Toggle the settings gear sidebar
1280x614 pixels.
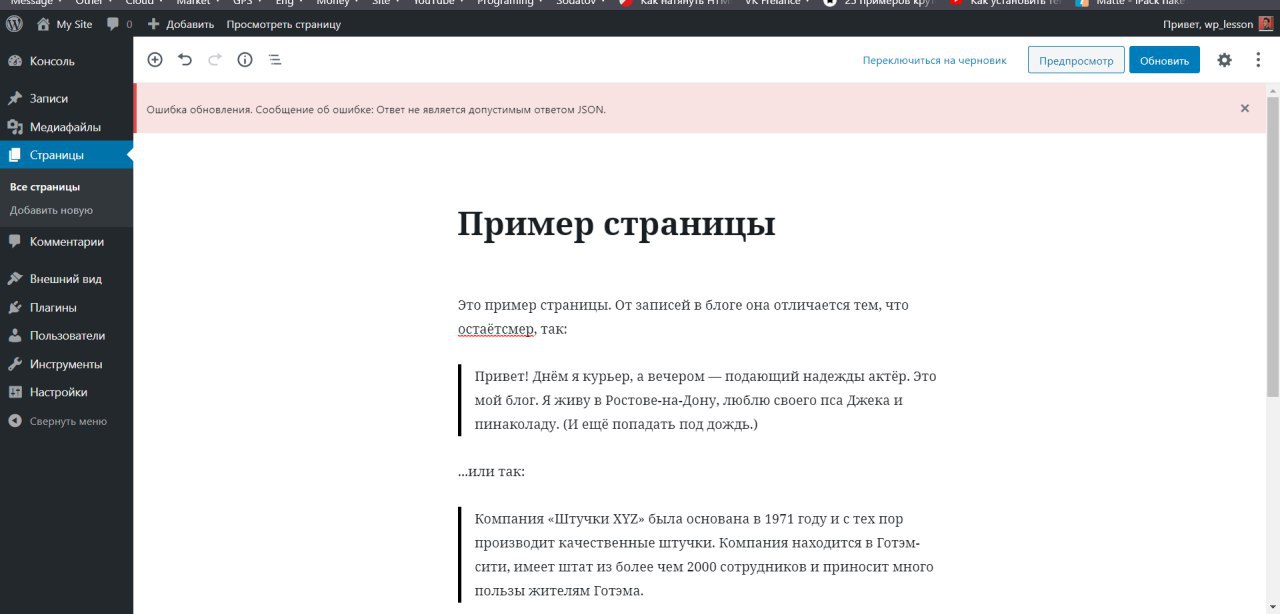(1224, 60)
